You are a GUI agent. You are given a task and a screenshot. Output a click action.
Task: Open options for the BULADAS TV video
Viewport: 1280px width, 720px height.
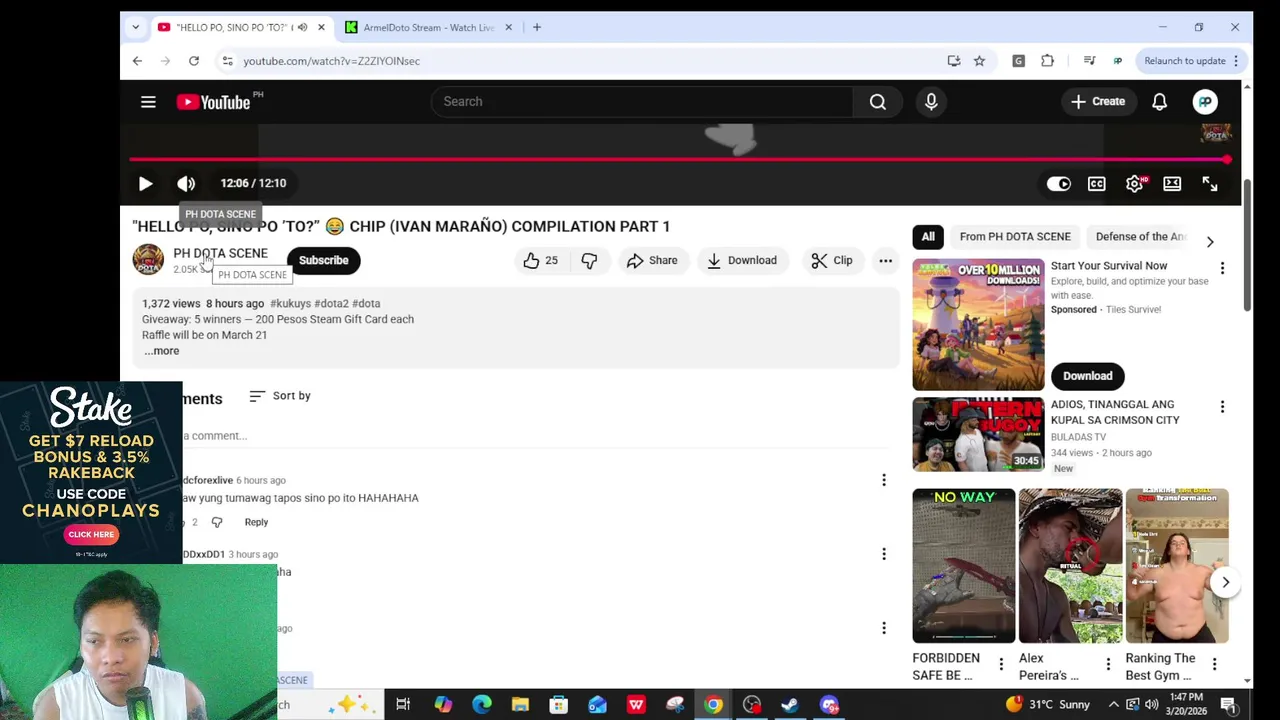pyautogui.click(x=1222, y=407)
